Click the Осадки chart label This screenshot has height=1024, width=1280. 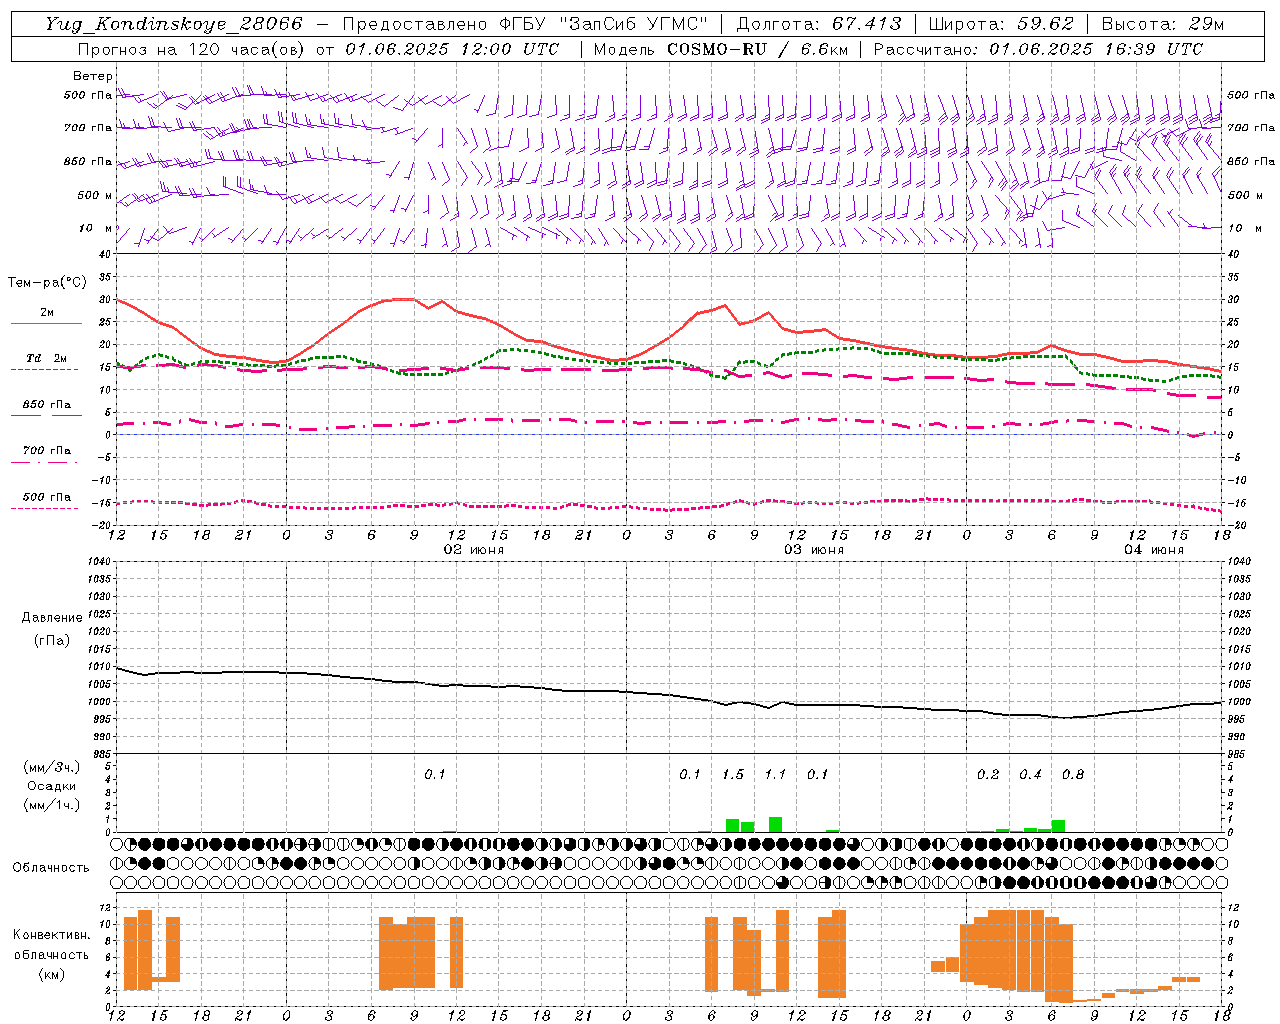click(x=52, y=786)
